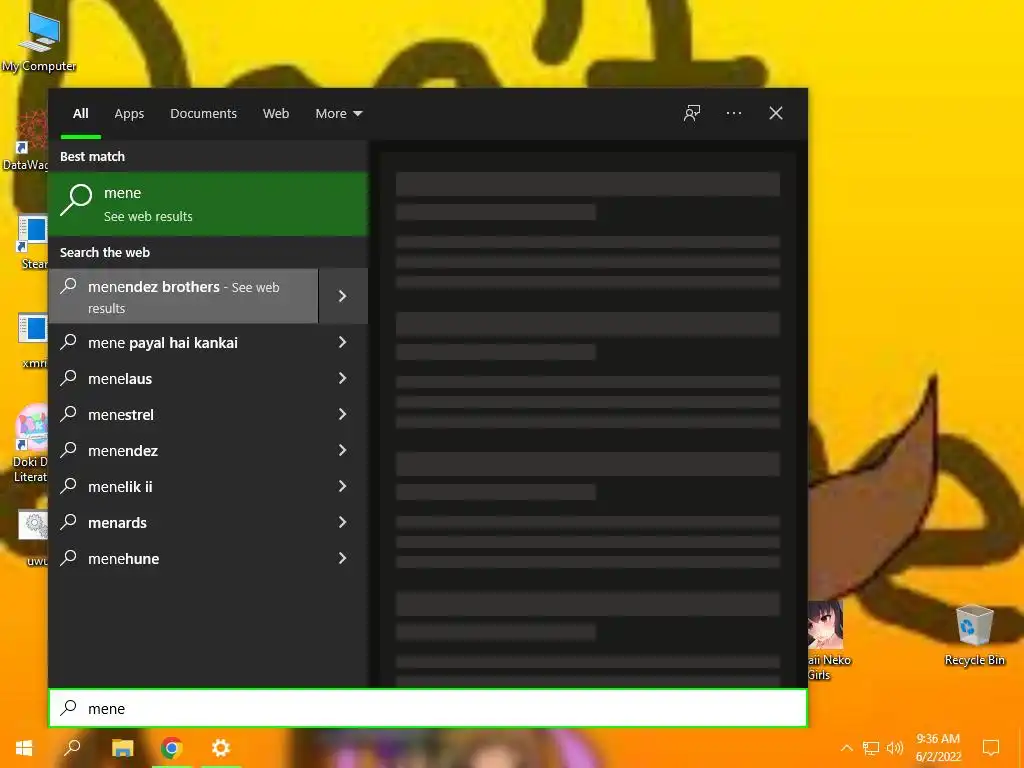The height and width of the screenshot is (768, 1024).
Task: Expand arrow beside 'menards'
Action: [x=342, y=522]
